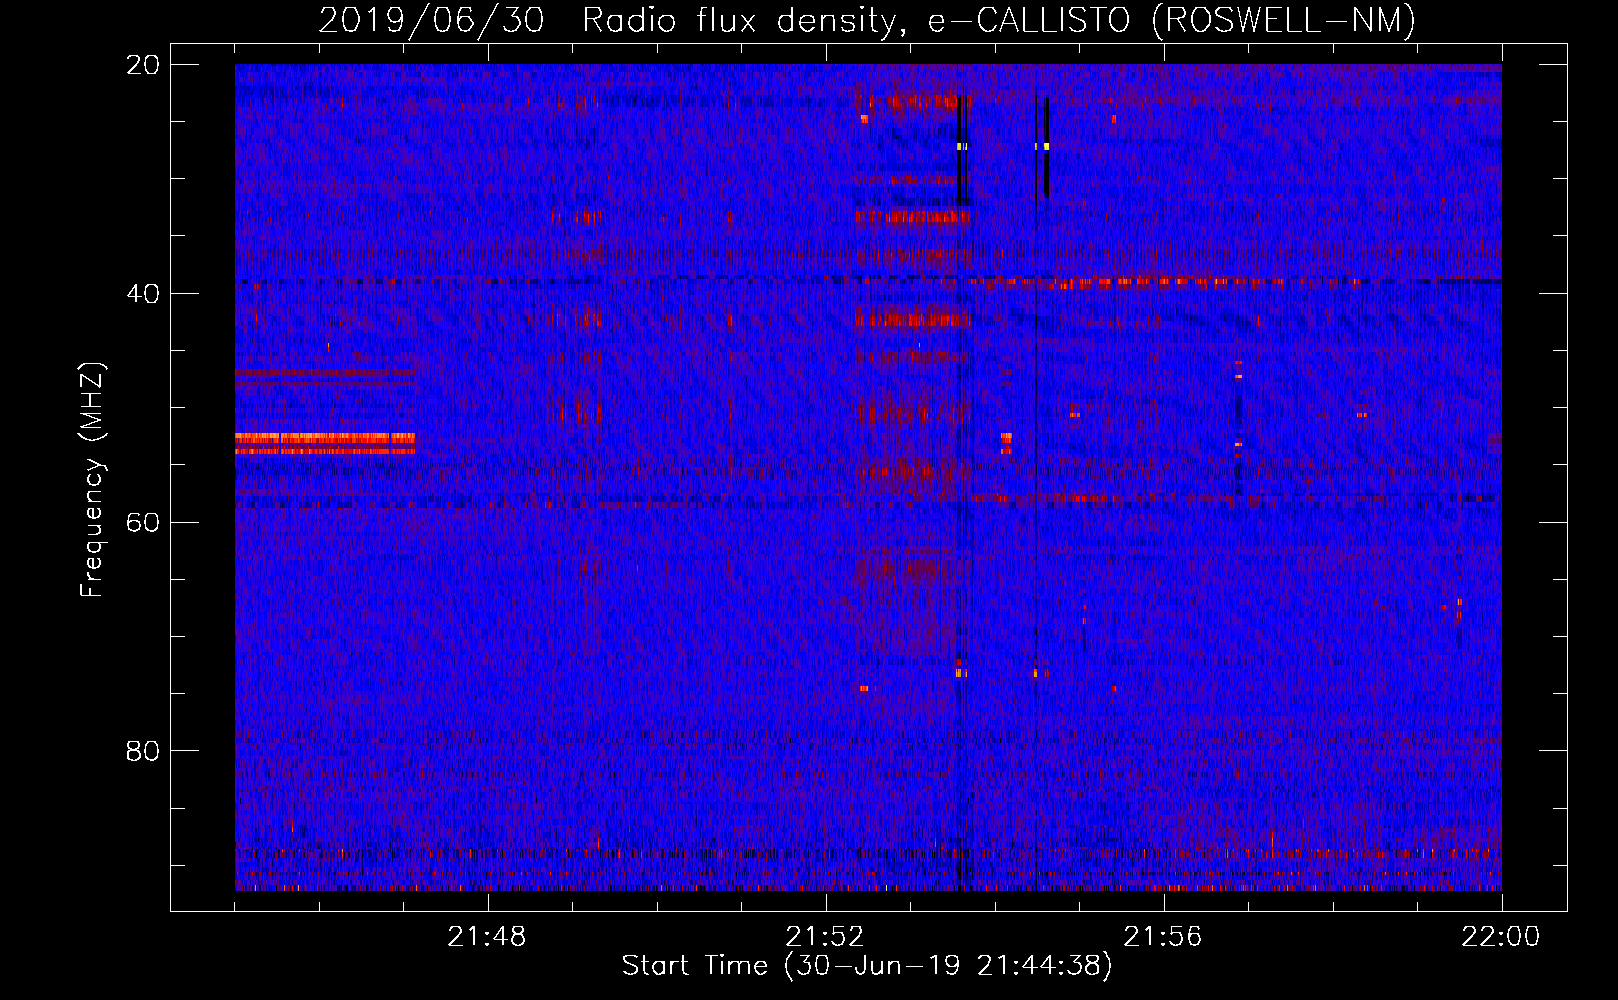Click the 'Start Time (30-Jun-19 21:44:38)' label
Viewport: 1618px width, 1000px height.
[867, 966]
